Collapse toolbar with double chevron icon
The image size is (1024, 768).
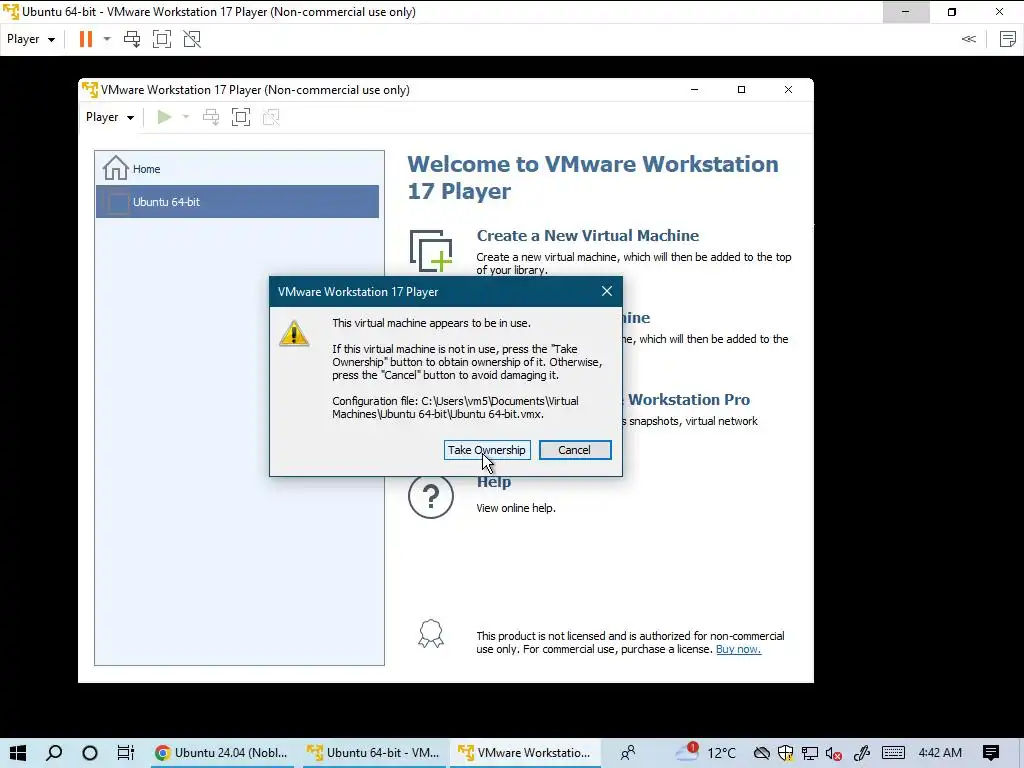tap(968, 39)
